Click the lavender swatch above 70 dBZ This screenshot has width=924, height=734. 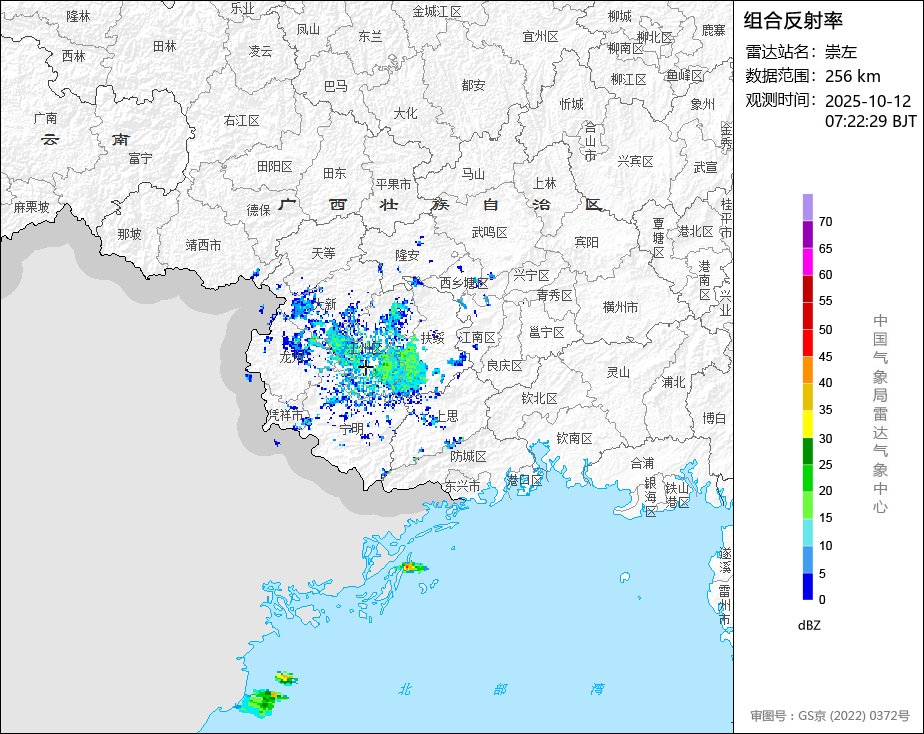pos(807,207)
